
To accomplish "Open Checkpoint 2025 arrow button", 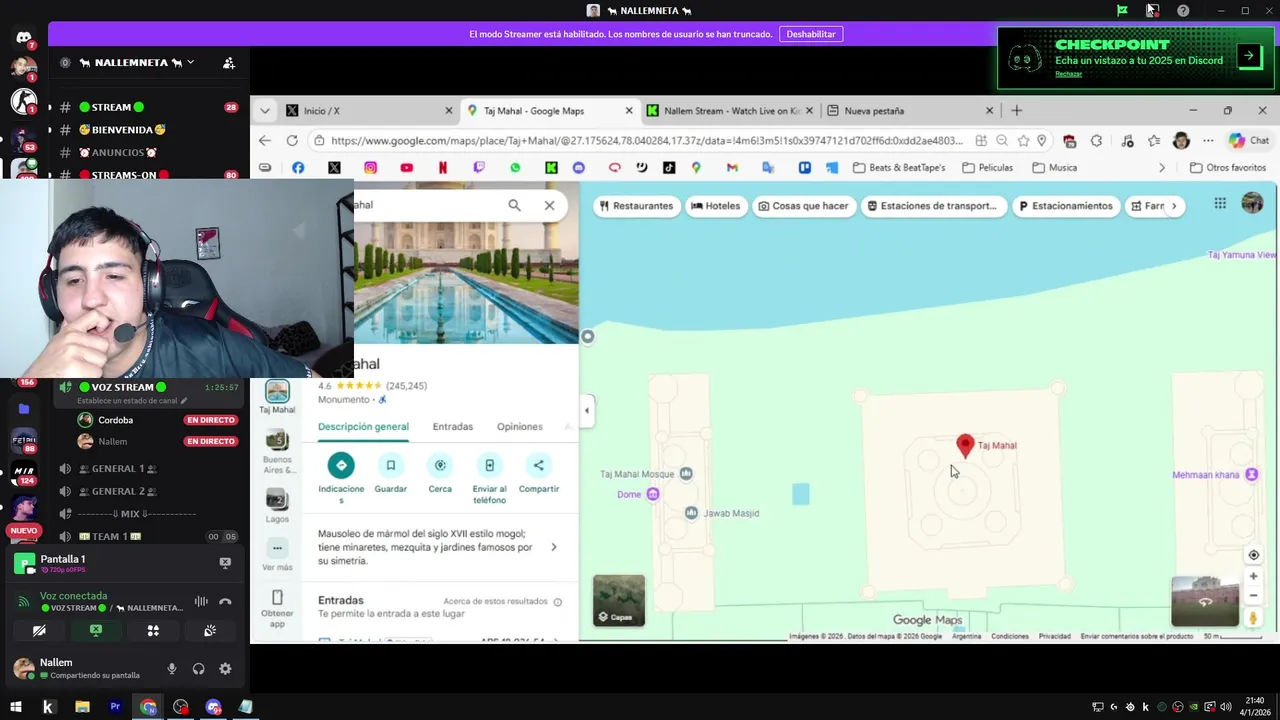I will click(1249, 56).
